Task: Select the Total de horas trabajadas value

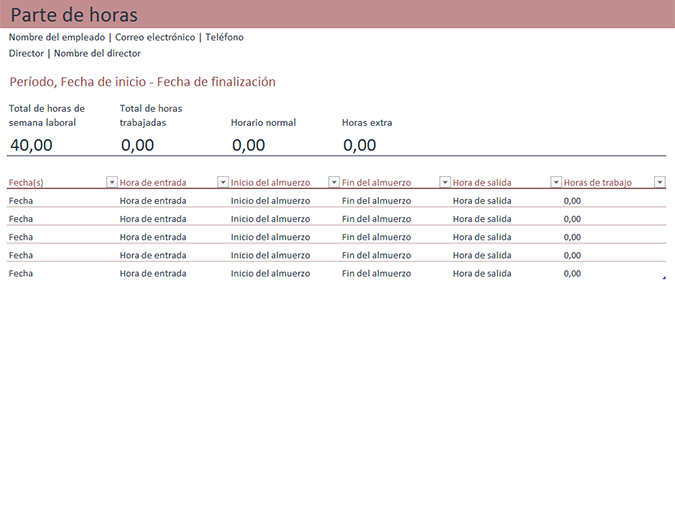Action: point(137,145)
